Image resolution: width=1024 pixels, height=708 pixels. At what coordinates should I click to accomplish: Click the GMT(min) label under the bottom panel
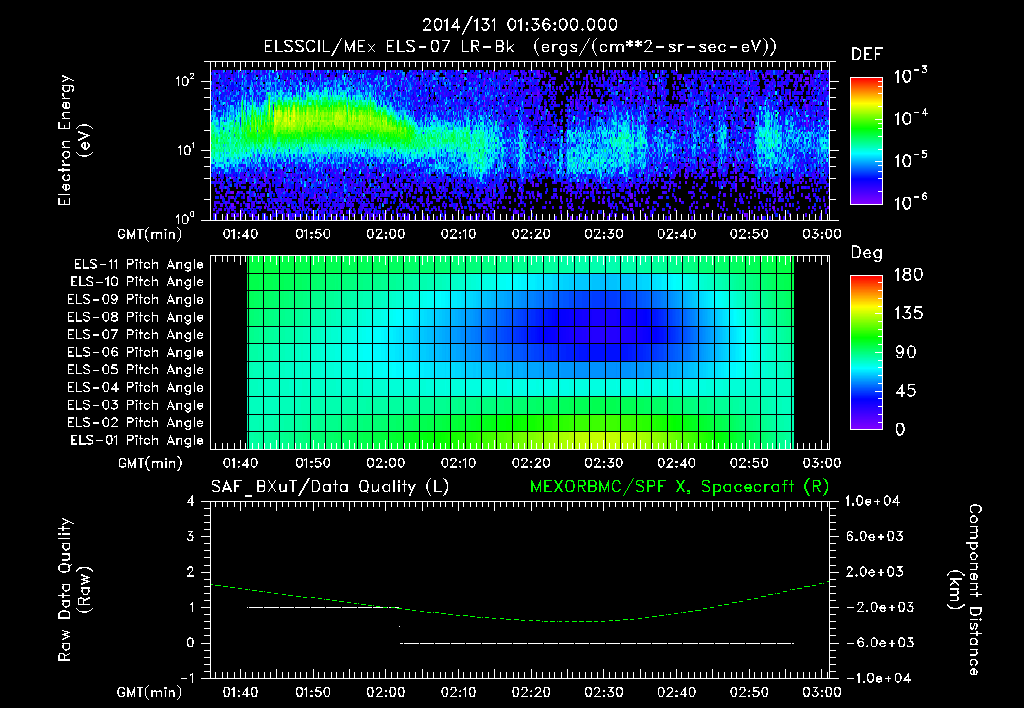coord(149,692)
